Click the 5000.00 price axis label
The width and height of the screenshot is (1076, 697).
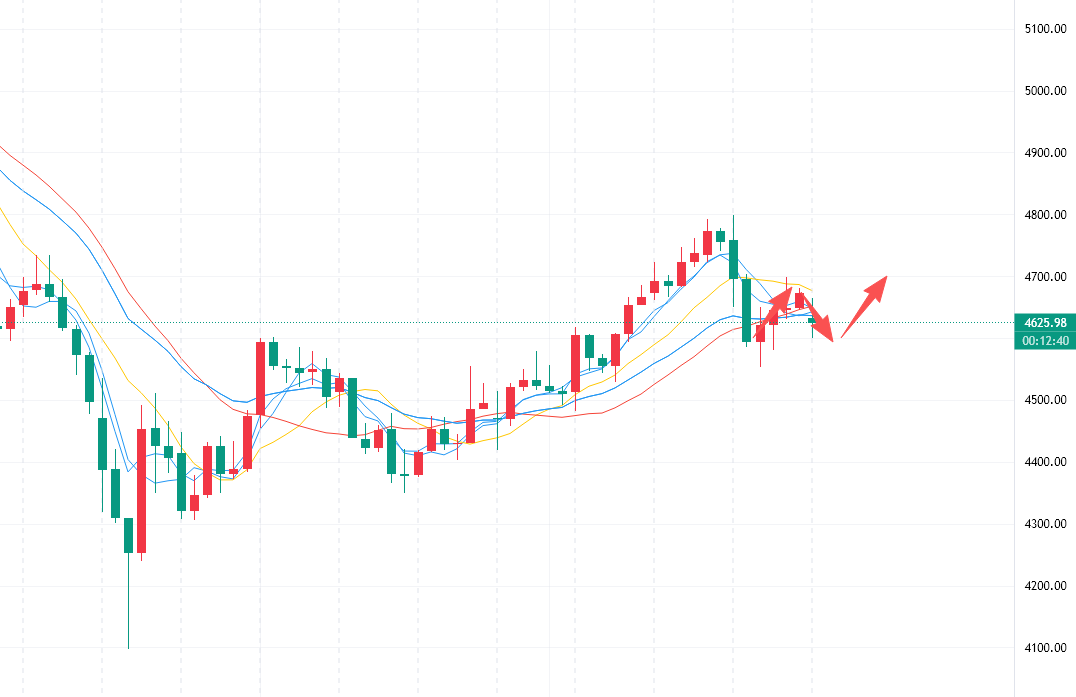point(1044,91)
